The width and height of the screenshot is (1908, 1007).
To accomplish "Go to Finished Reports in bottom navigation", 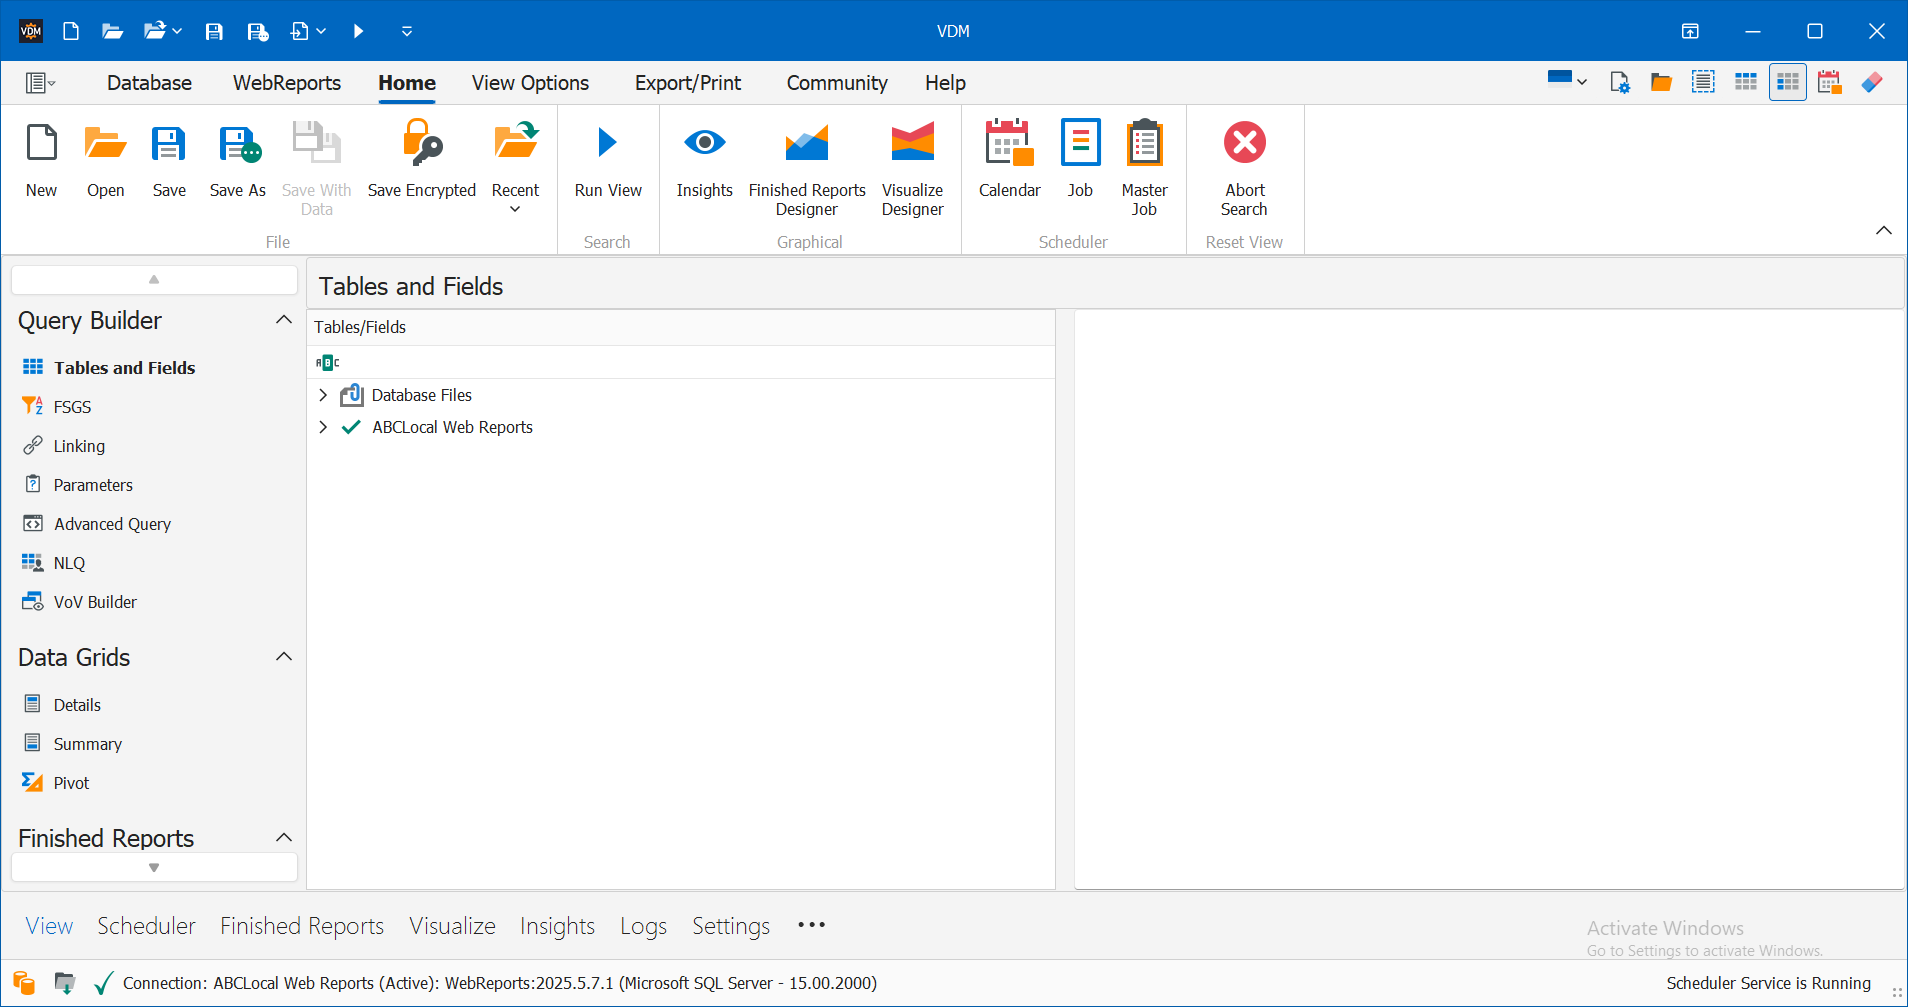I will coord(301,925).
